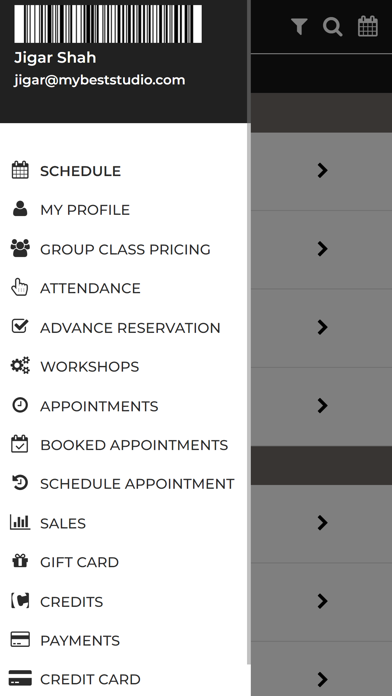
Task: Expand the row chevron beside Advance Reservation
Action: click(323, 327)
